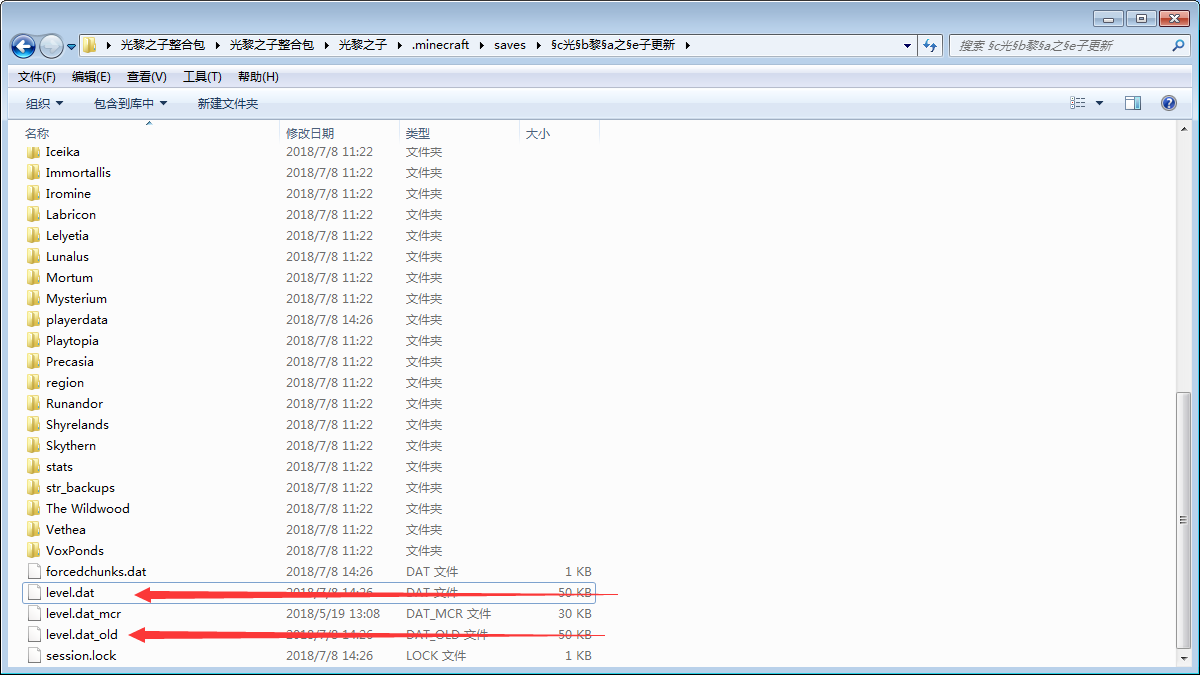1200x675 pixels.
Task: Click the playerdata folder icon
Action: [x=34, y=320]
